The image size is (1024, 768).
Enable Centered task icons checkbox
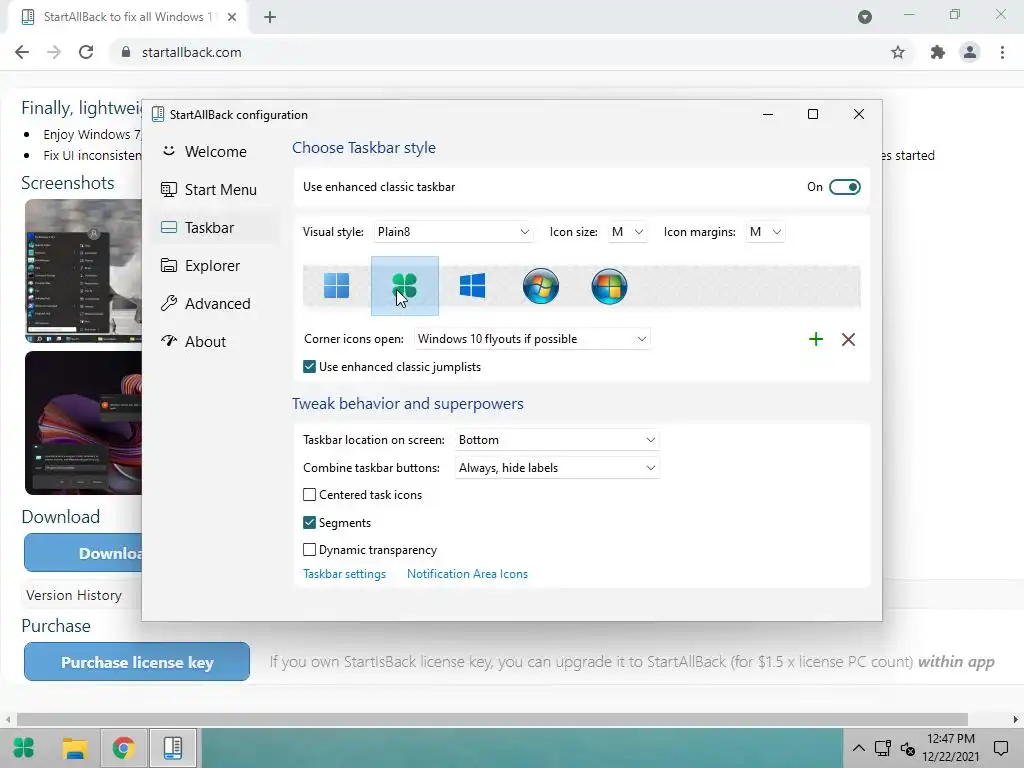[x=310, y=495]
